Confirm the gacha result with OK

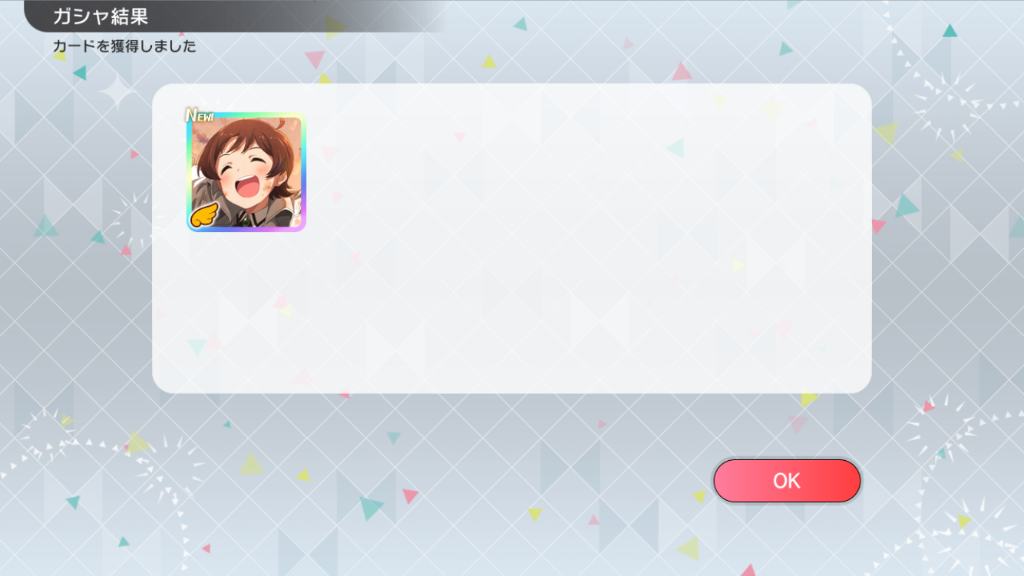click(787, 481)
